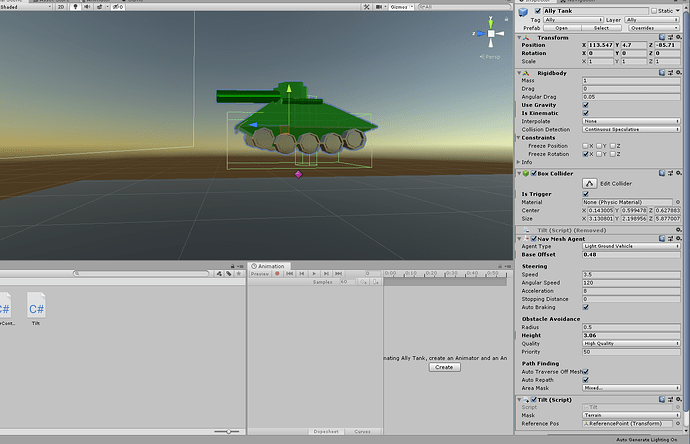Image resolution: width=690 pixels, height=444 pixels.
Task: Open the Layer dropdown set to Ally
Action: tap(653, 20)
